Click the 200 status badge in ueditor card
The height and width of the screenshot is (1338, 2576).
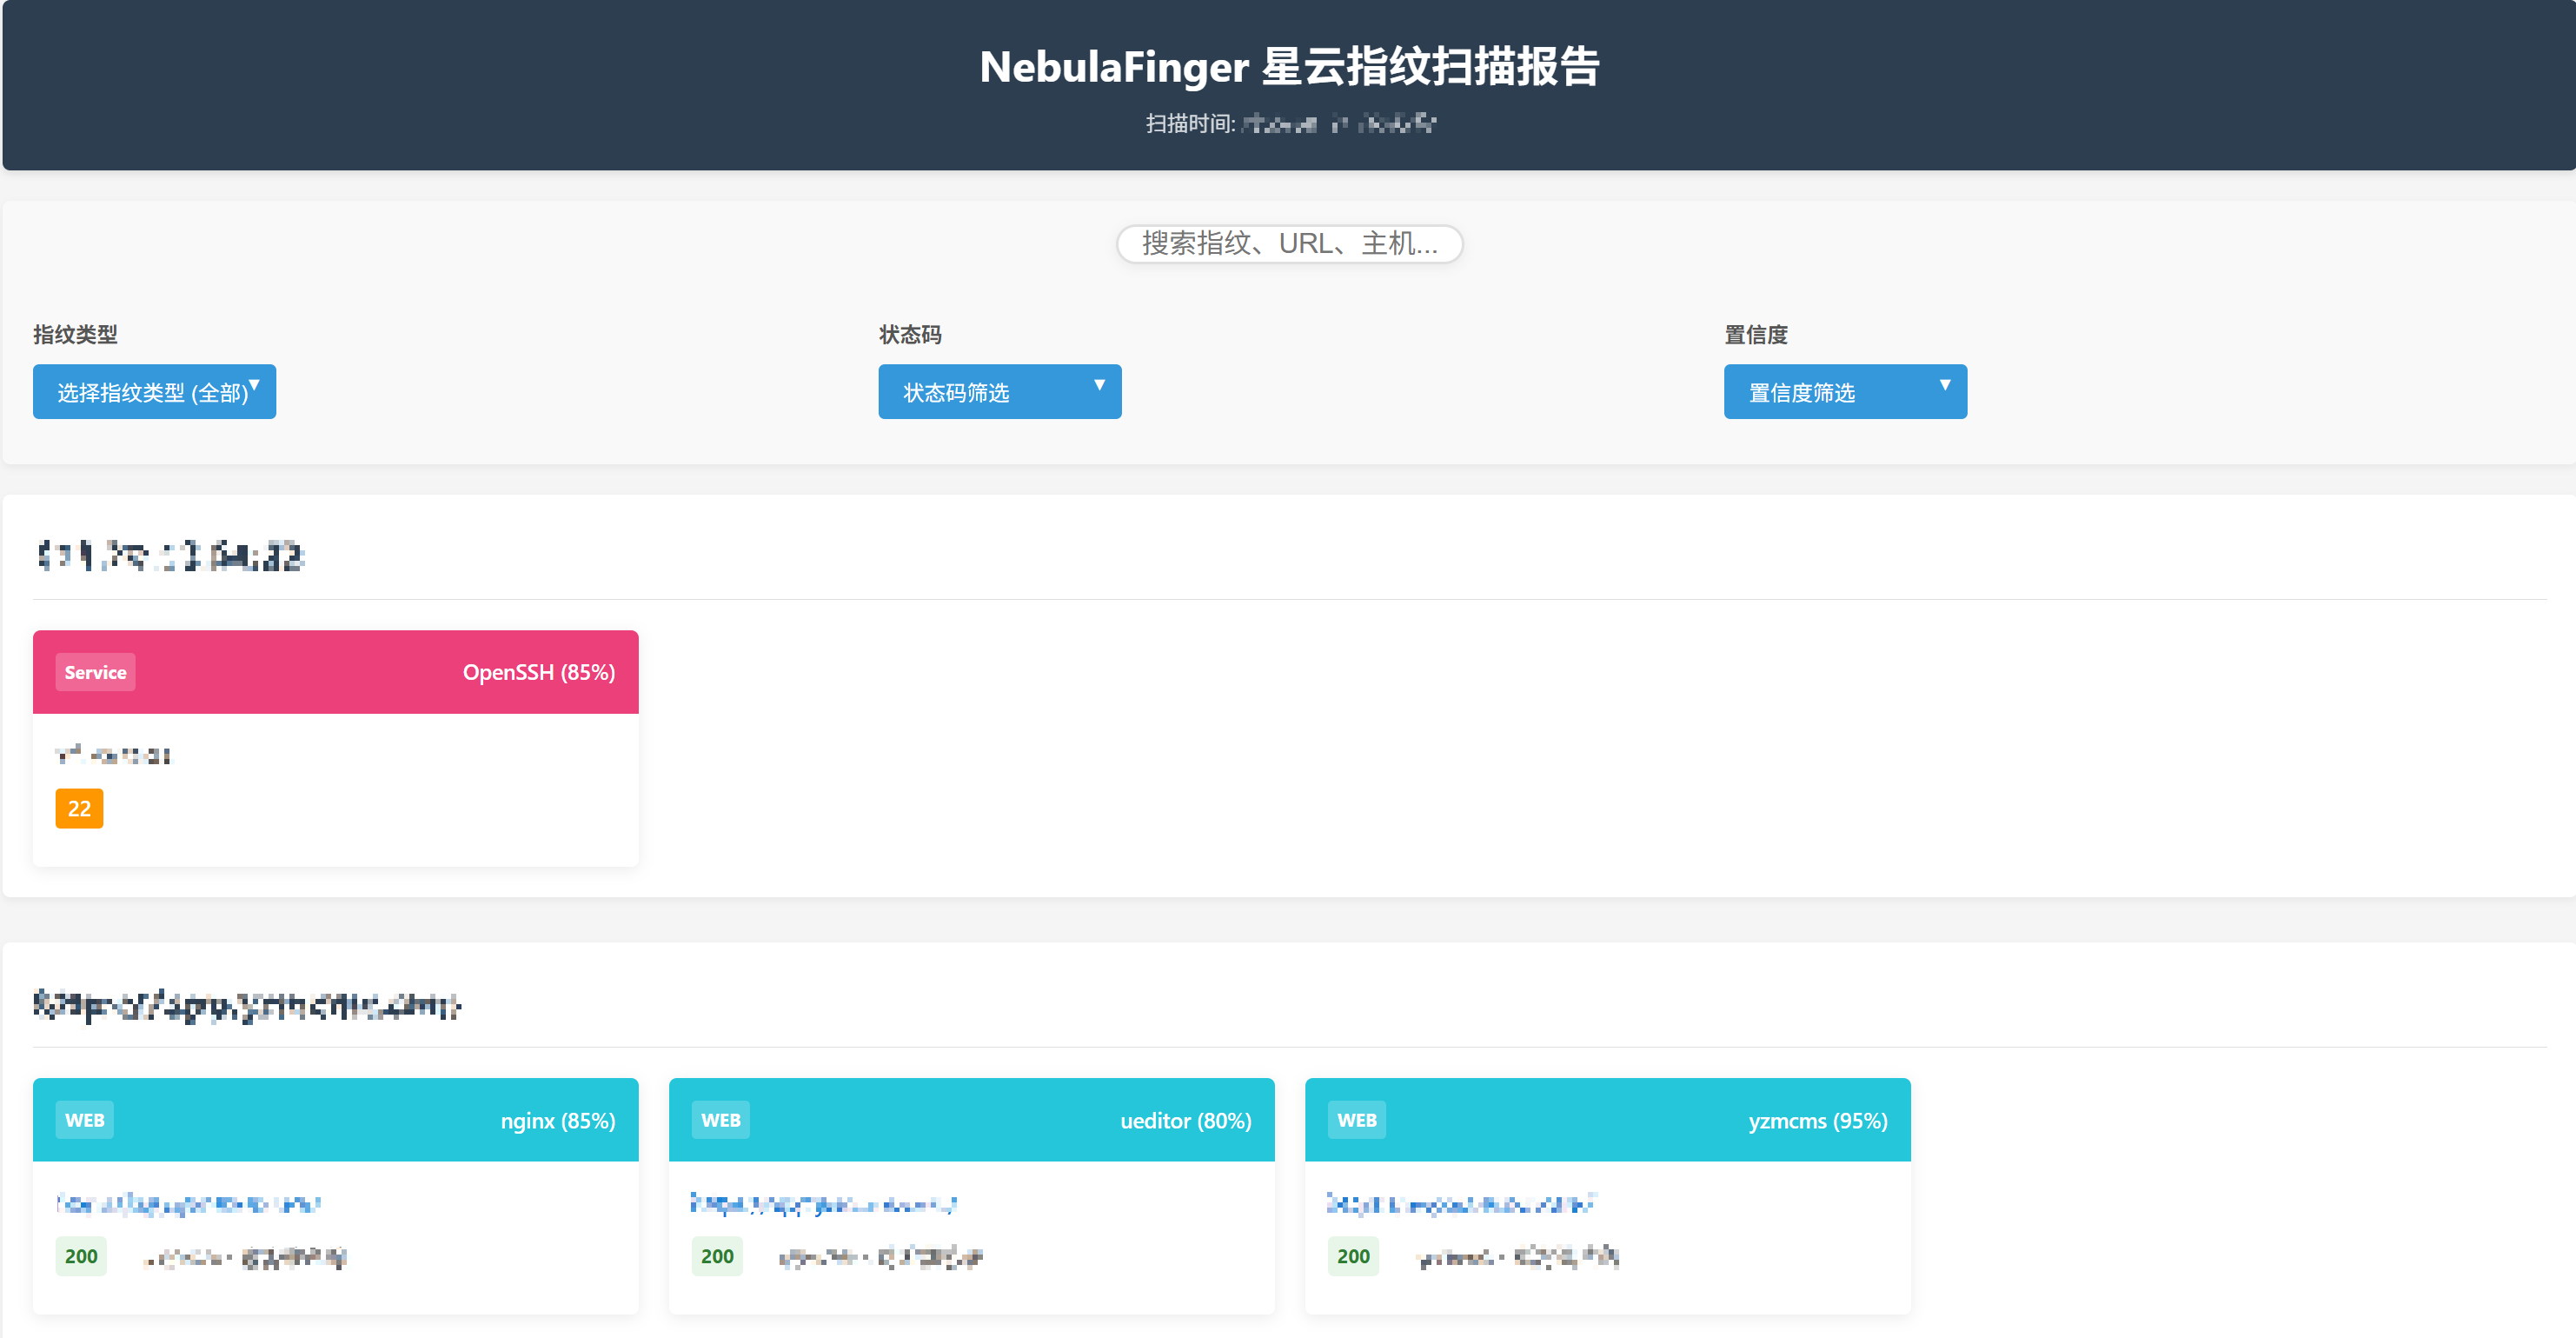click(x=717, y=1256)
